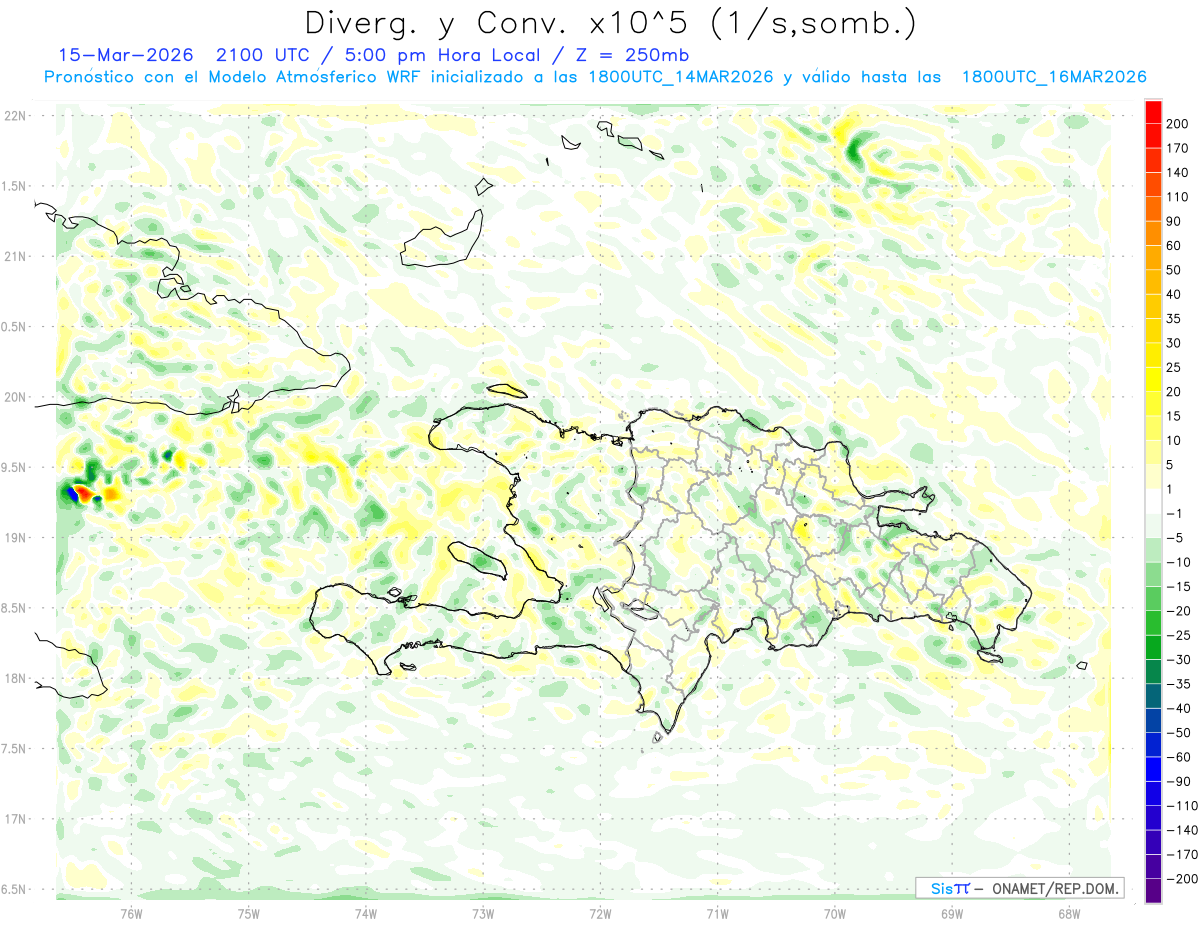Click the "9.5N" latitude label
The height and width of the screenshot is (927, 1200).
click(13, 467)
